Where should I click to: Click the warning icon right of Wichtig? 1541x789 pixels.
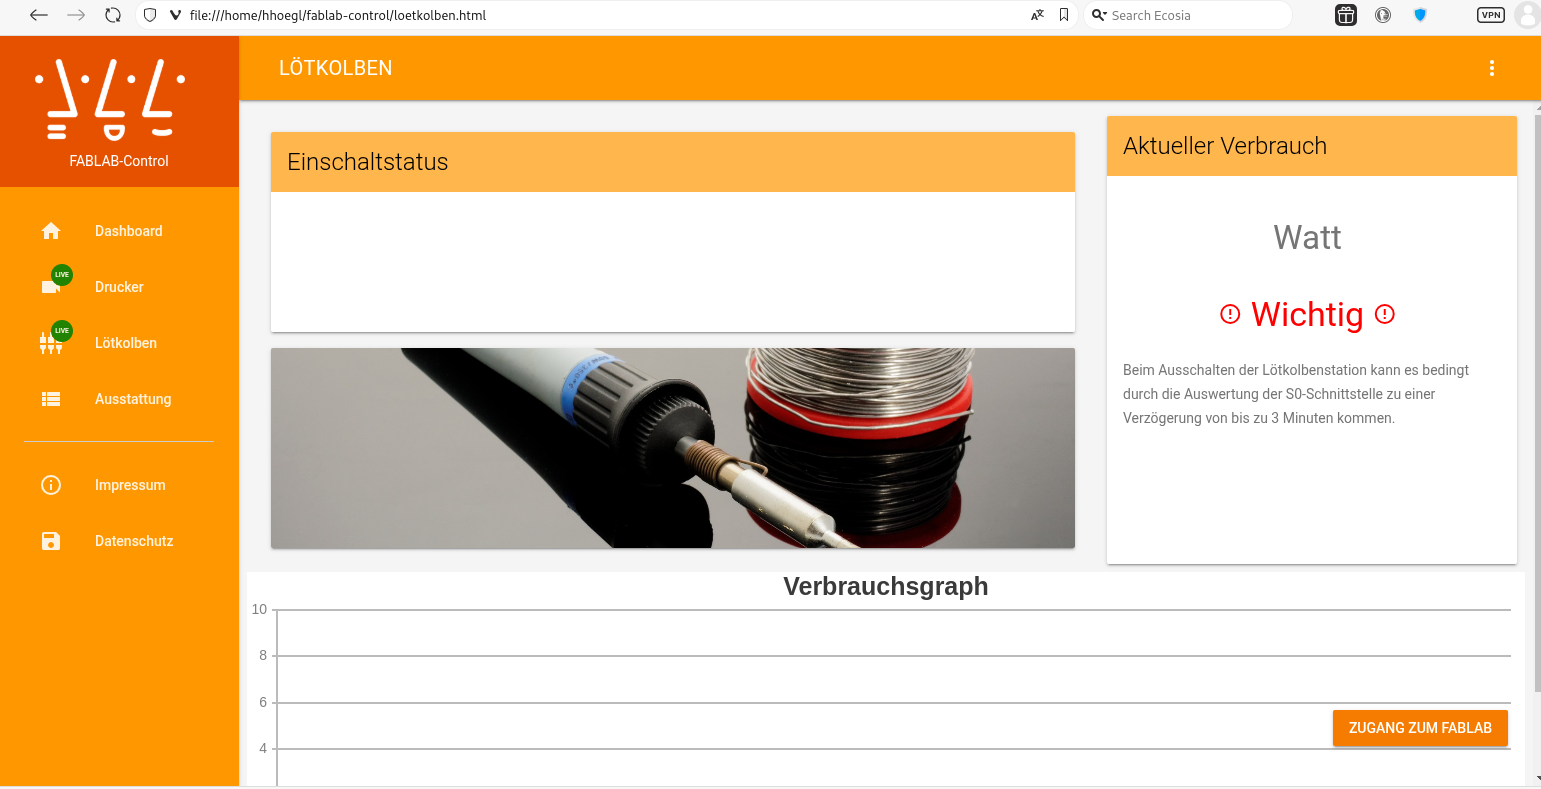coord(1385,314)
